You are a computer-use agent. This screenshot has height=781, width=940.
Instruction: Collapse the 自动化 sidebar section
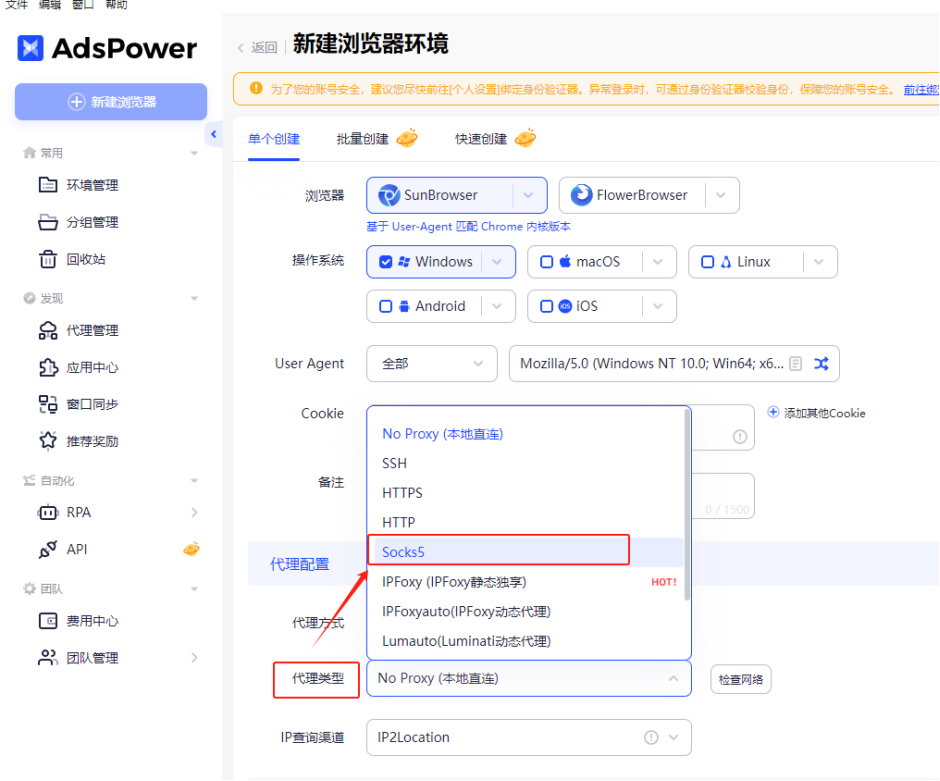pyautogui.click(x=194, y=481)
